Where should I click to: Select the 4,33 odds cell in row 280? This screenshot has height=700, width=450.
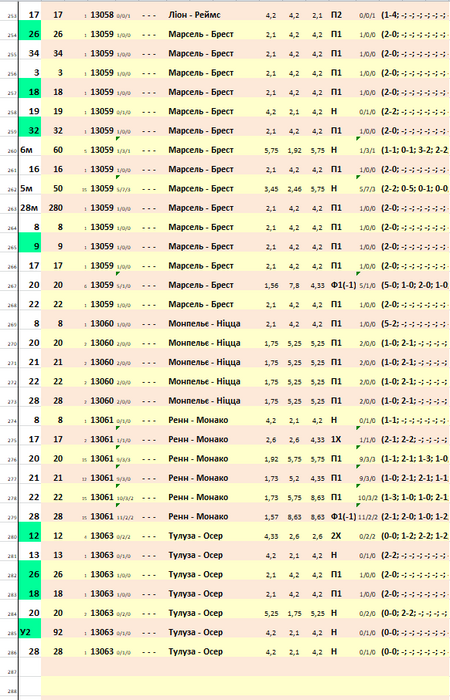pyautogui.click(x=271, y=536)
